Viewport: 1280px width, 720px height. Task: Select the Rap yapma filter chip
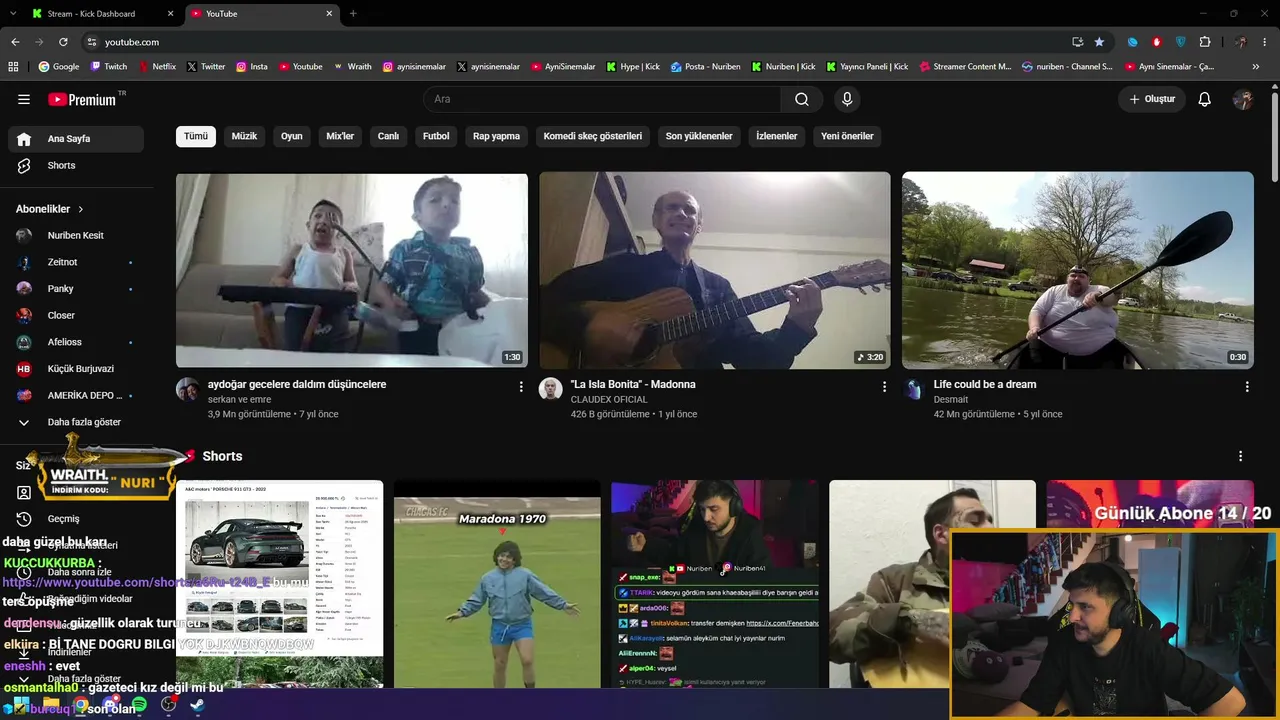496,136
